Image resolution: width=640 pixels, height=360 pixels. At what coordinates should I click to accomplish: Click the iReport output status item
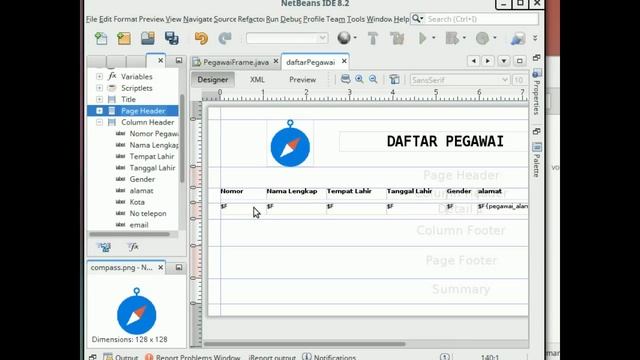click(272, 357)
